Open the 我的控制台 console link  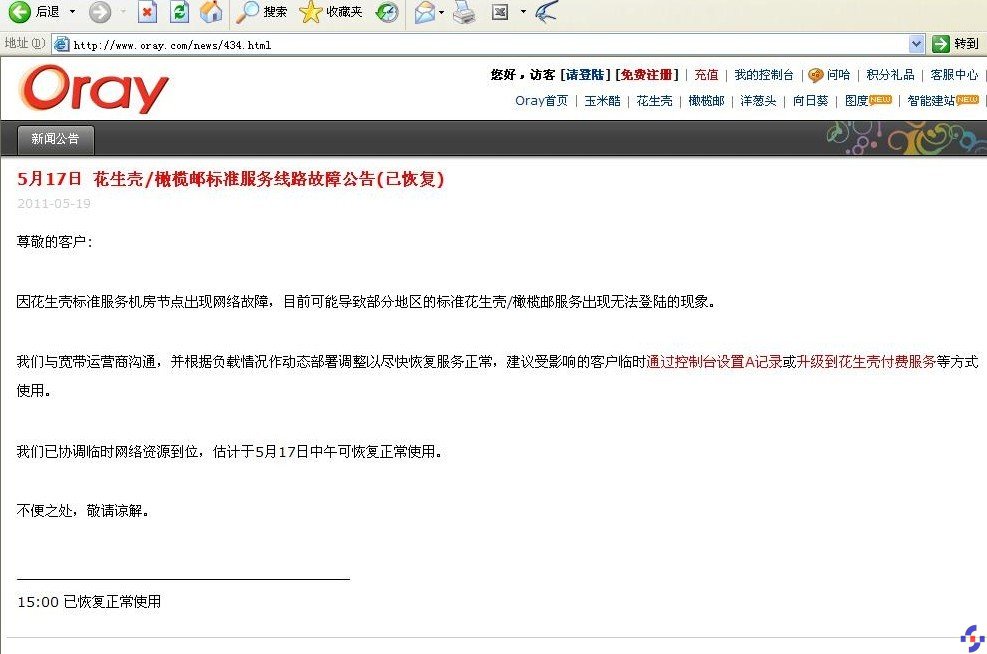click(764, 75)
